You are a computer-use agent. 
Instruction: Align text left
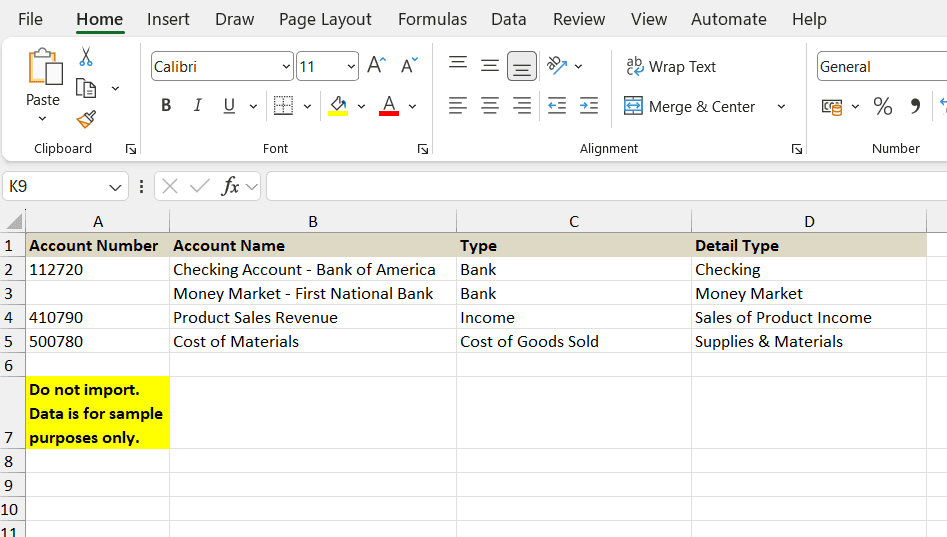tap(458, 106)
